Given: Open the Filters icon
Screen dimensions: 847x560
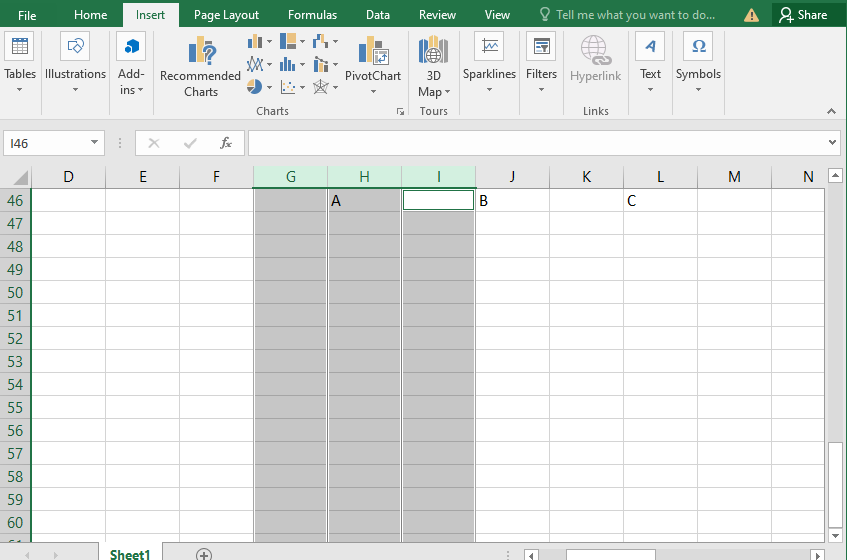Looking at the screenshot, I should 541,46.
